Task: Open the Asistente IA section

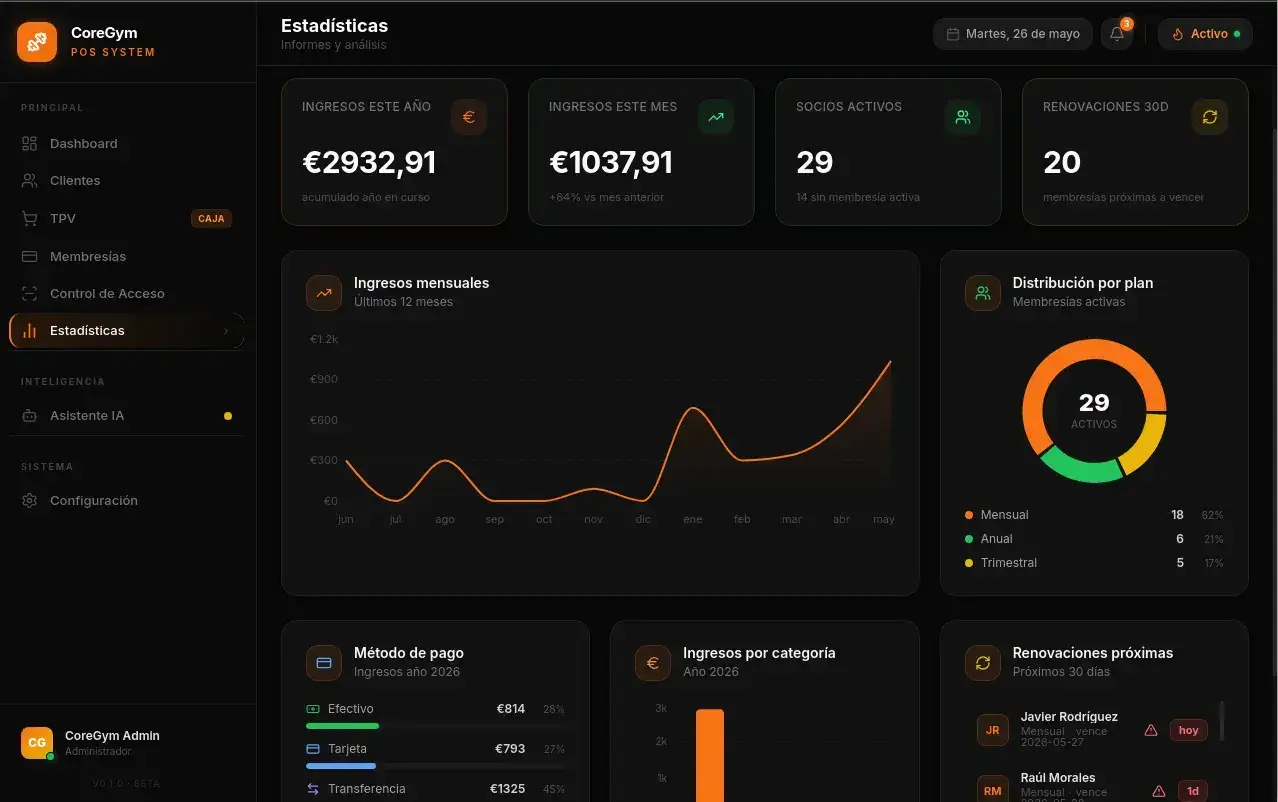Action: (126, 415)
